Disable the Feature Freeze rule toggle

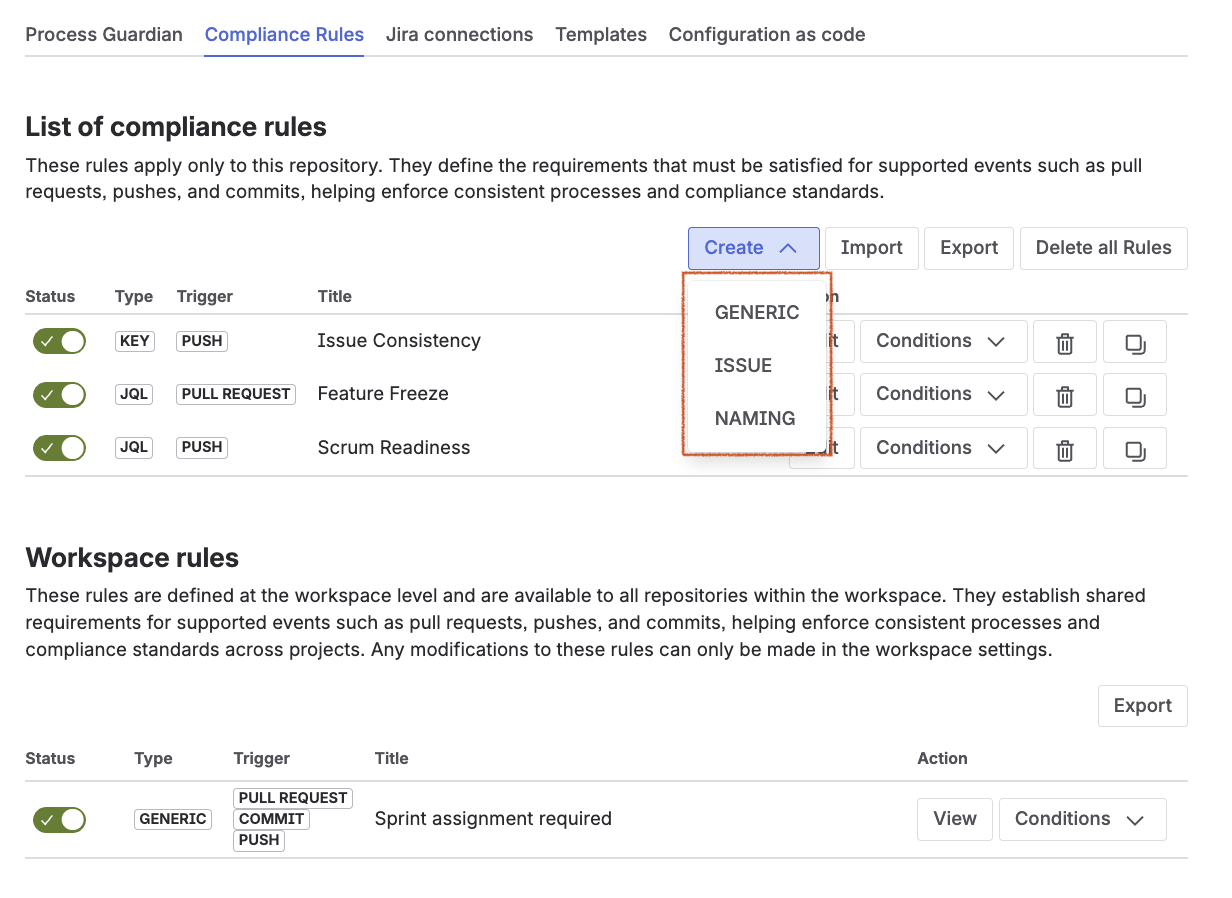(59, 394)
